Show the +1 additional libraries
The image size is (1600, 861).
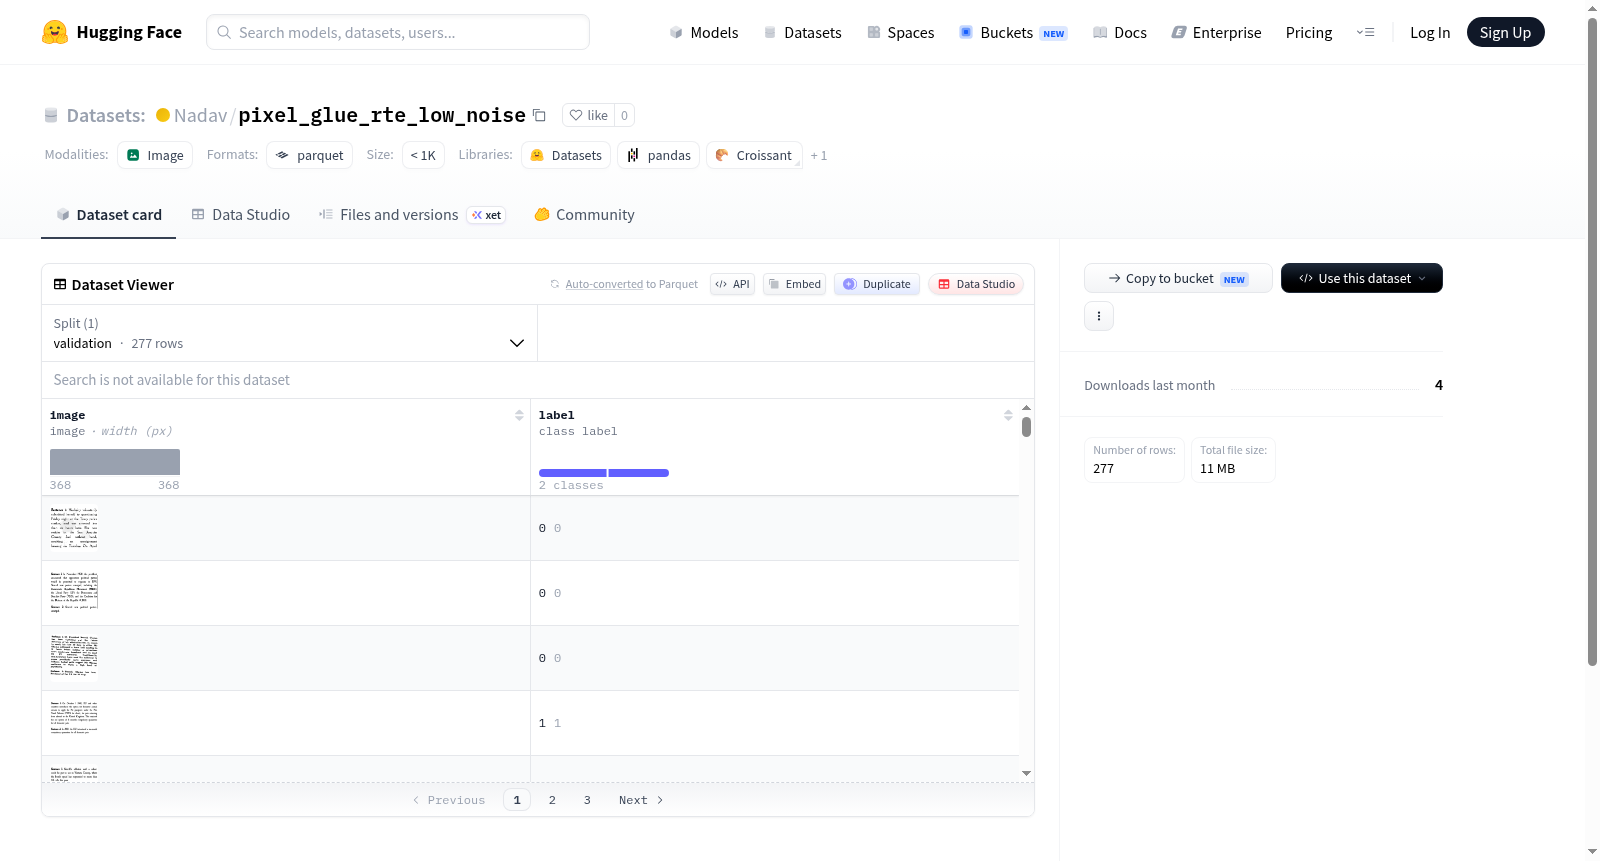coord(819,155)
